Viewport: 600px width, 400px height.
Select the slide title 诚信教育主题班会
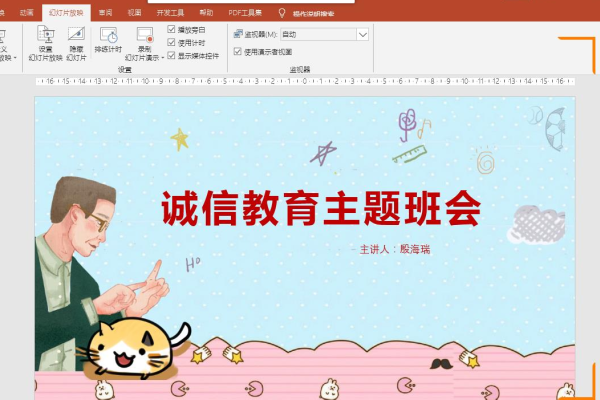pyautogui.click(x=320, y=210)
